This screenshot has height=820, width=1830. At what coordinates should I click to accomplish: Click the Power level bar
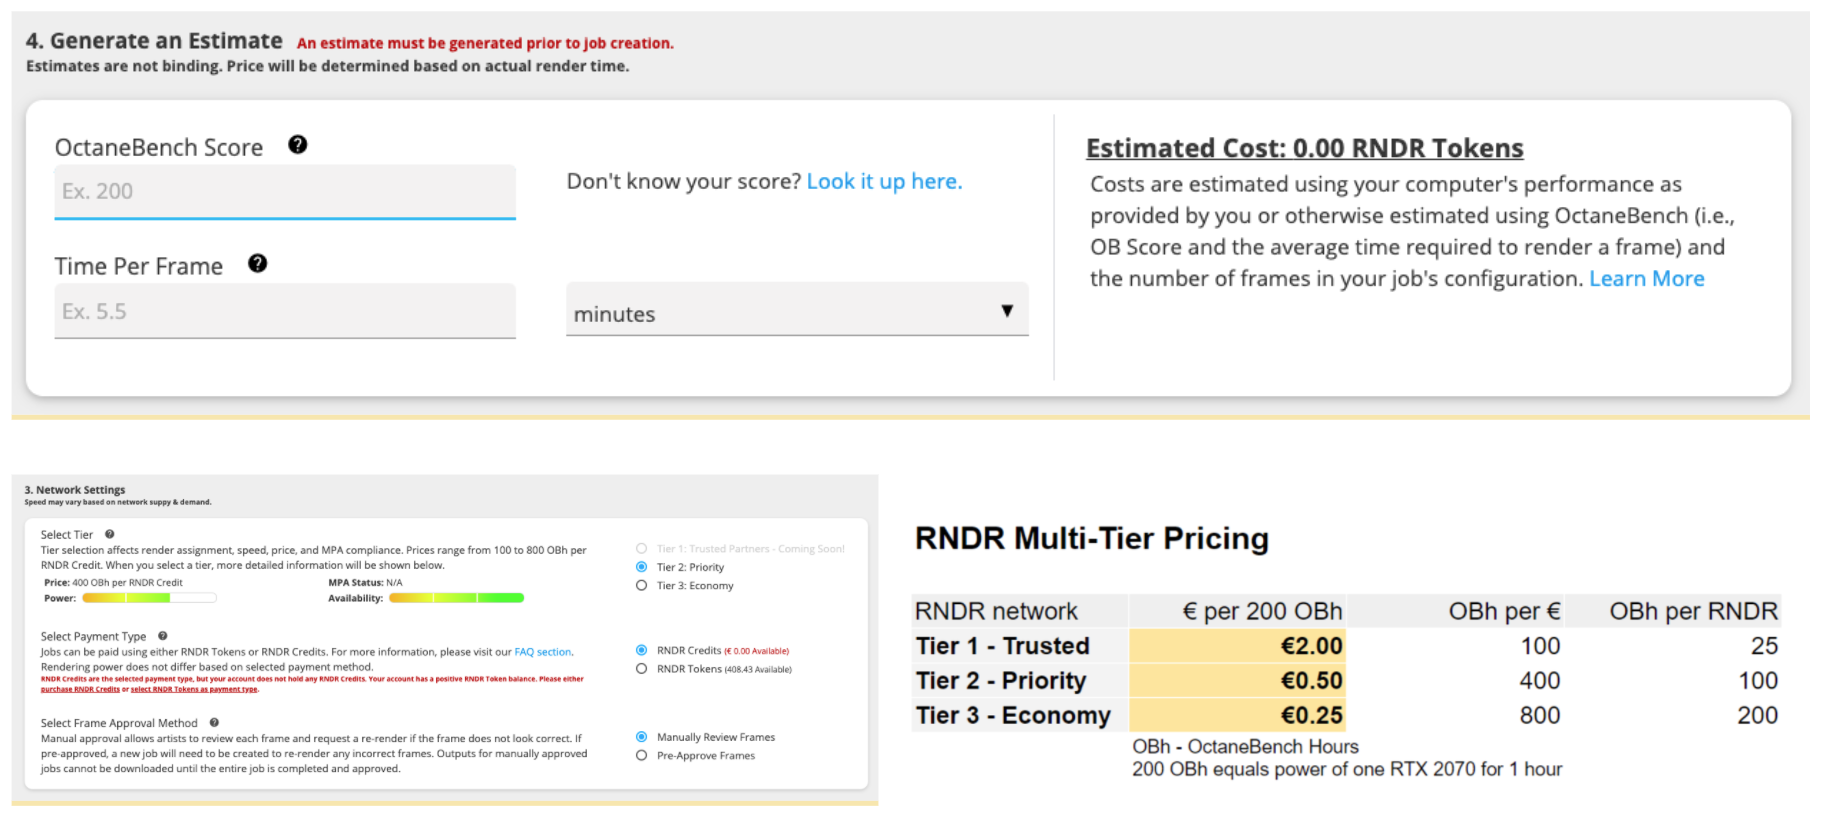pos(149,598)
